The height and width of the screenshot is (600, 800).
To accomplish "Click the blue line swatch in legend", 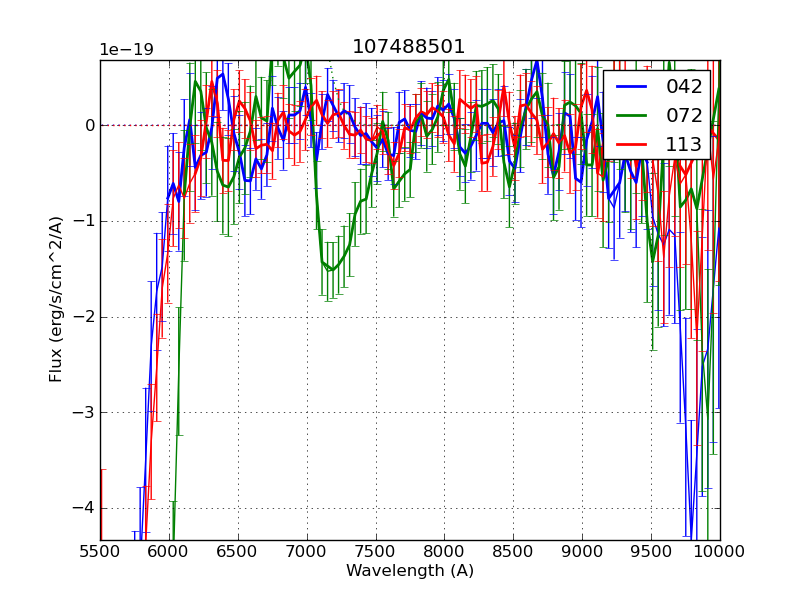I will click(x=632, y=86).
